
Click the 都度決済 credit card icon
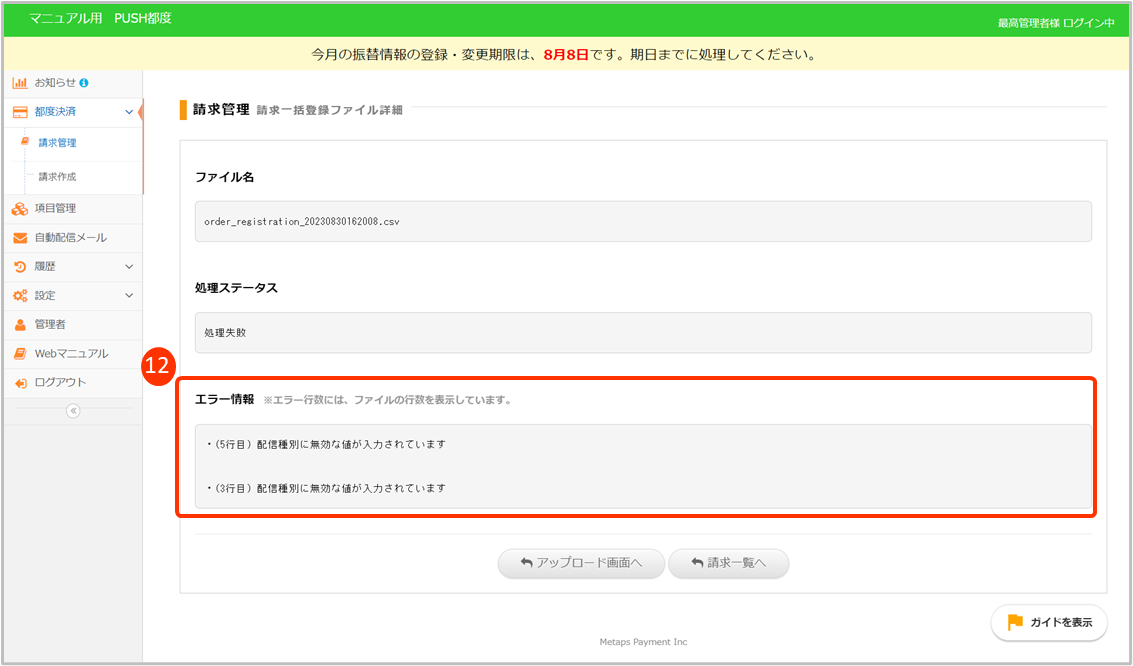point(19,112)
